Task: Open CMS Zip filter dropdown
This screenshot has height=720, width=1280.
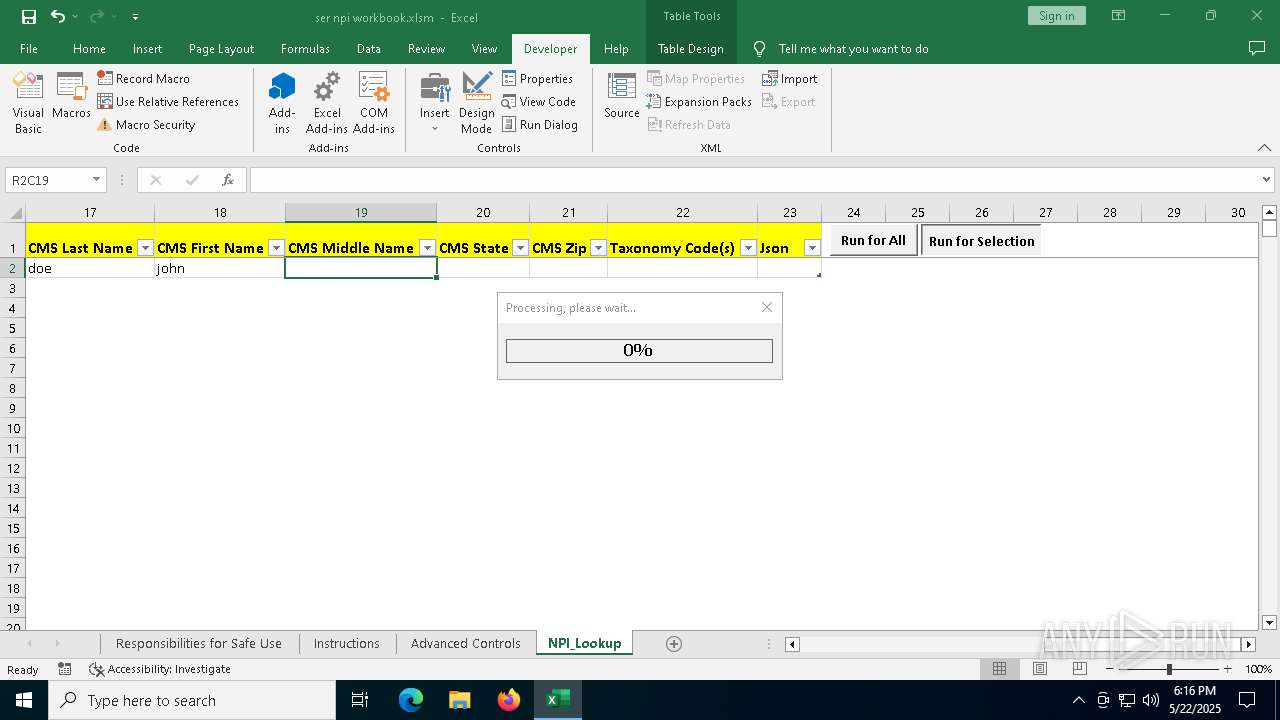Action: (598, 248)
